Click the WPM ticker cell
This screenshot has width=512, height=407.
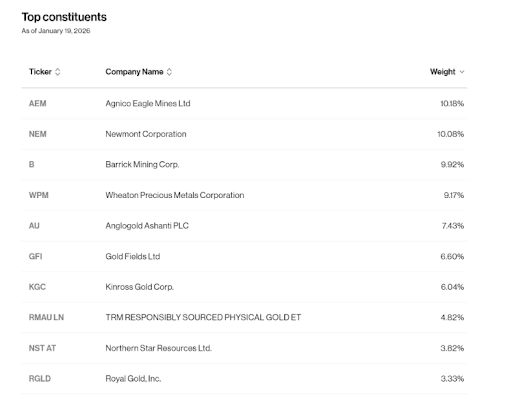pos(38,195)
